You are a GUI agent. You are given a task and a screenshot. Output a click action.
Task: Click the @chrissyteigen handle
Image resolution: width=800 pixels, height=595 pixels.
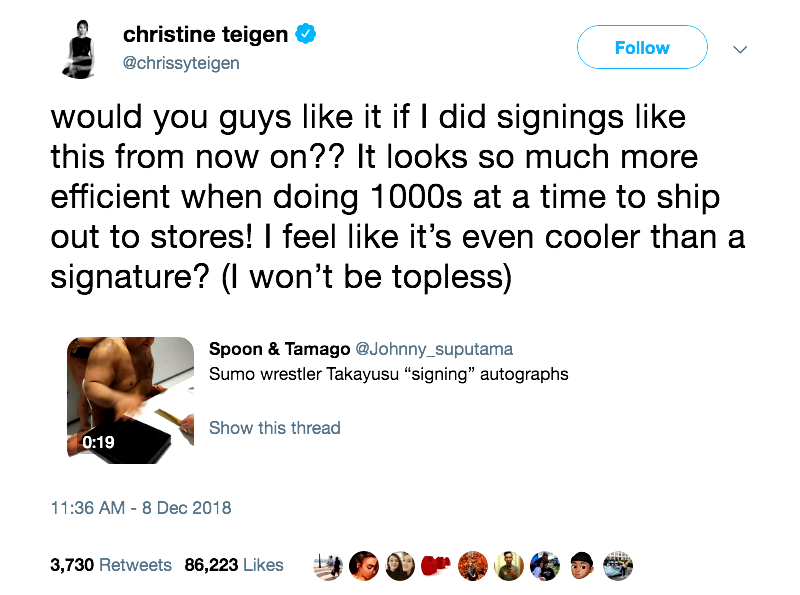pos(181,62)
